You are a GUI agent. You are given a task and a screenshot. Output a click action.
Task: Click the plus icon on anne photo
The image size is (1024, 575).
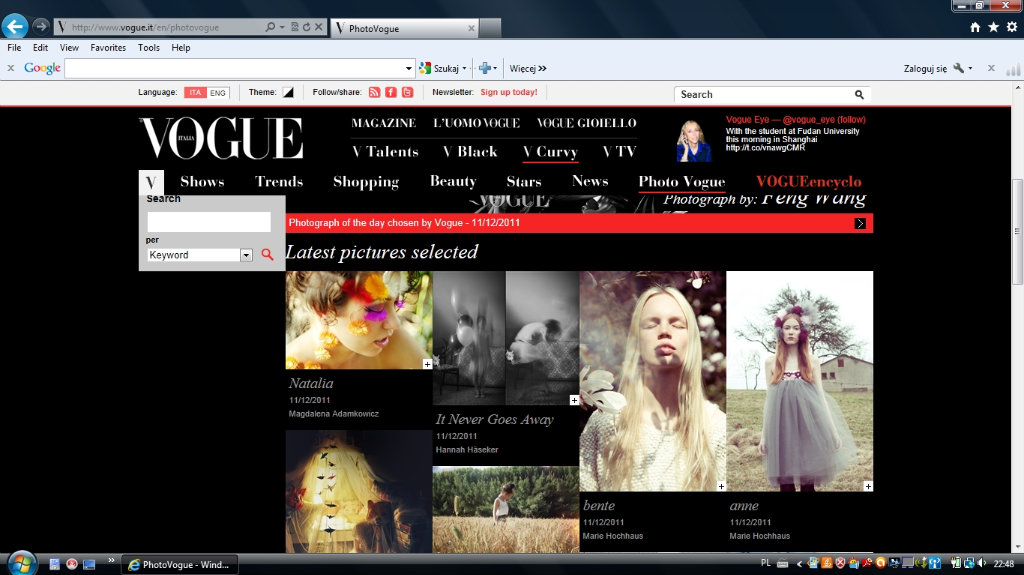pos(868,486)
